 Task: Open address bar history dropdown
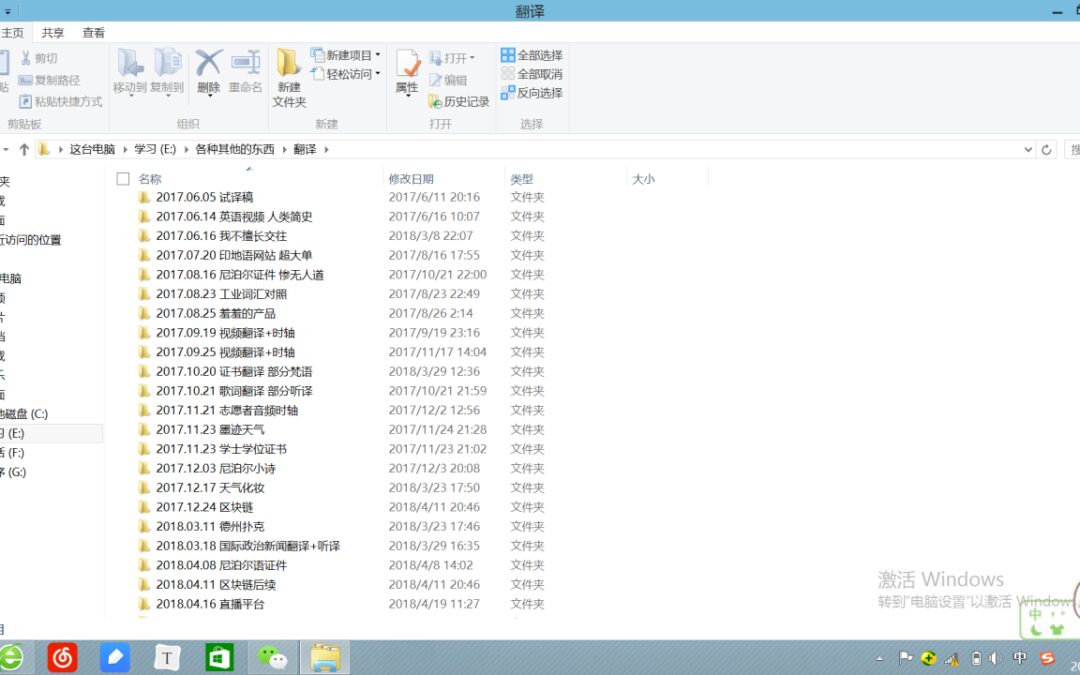pos(1028,149)
